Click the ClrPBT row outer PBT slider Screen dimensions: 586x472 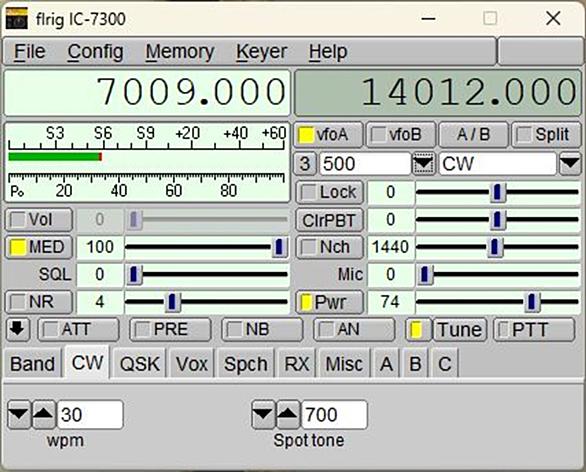click(x=498, y=219)
